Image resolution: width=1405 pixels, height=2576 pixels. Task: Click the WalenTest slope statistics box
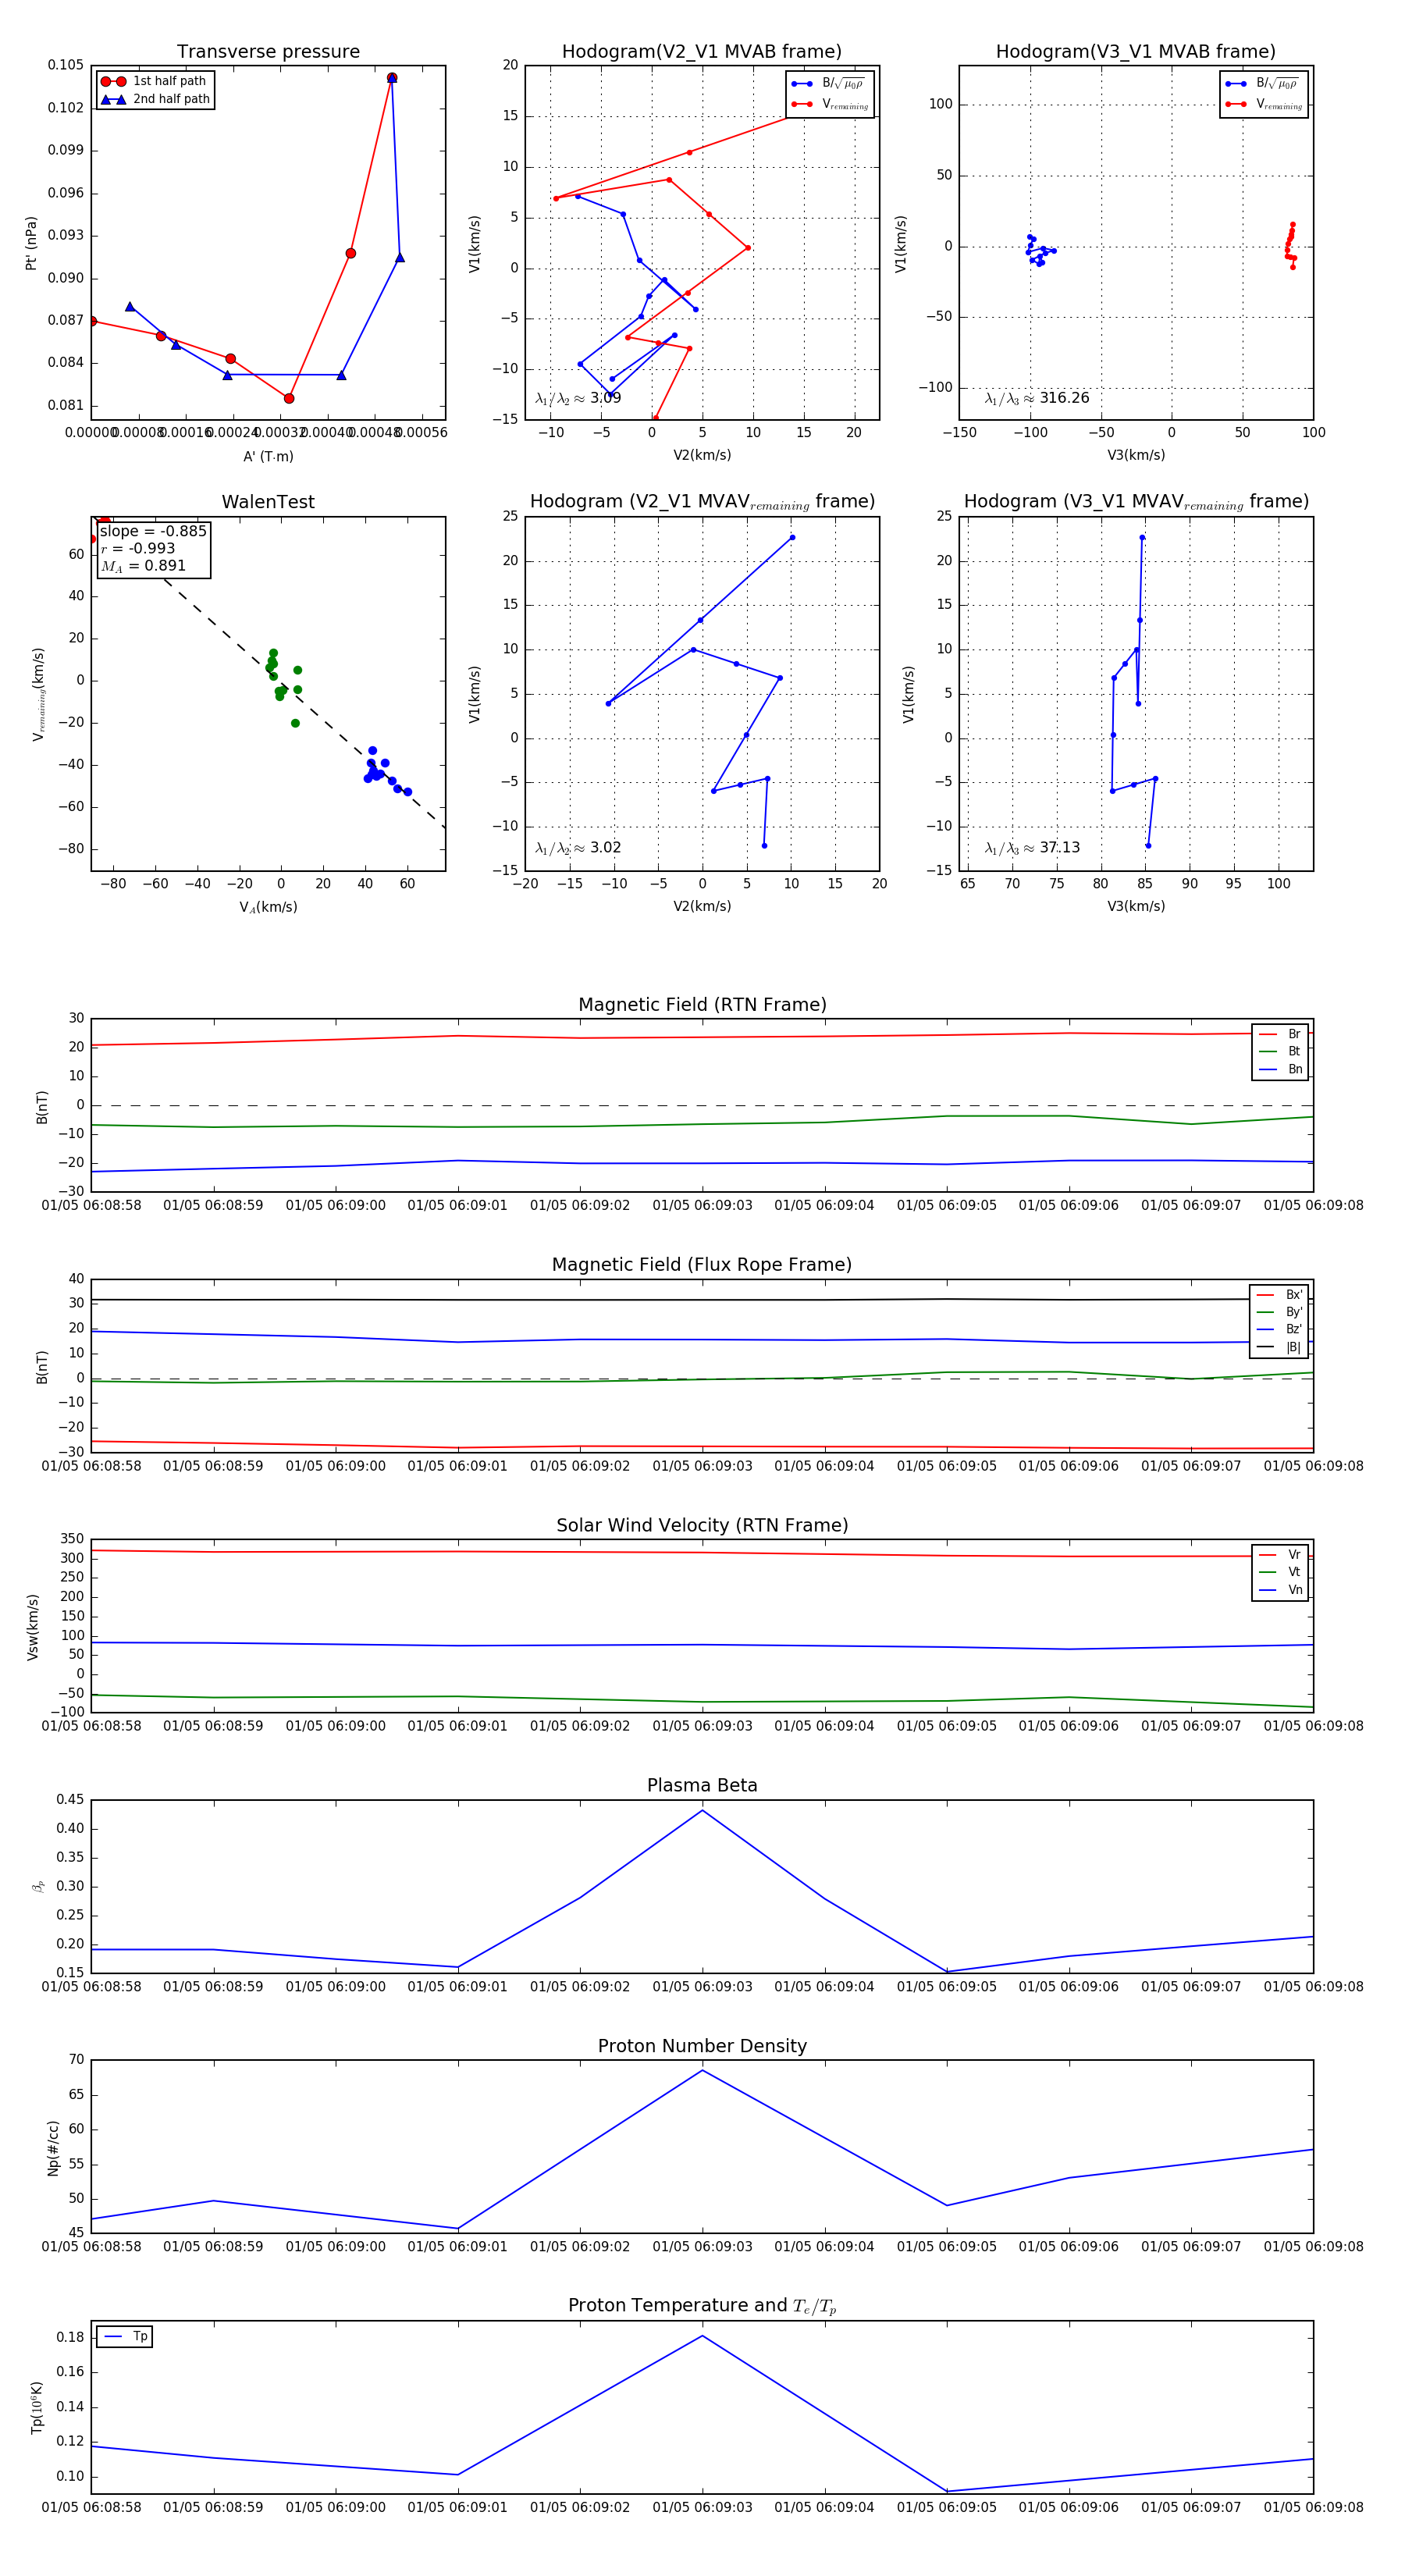[153, 549]
